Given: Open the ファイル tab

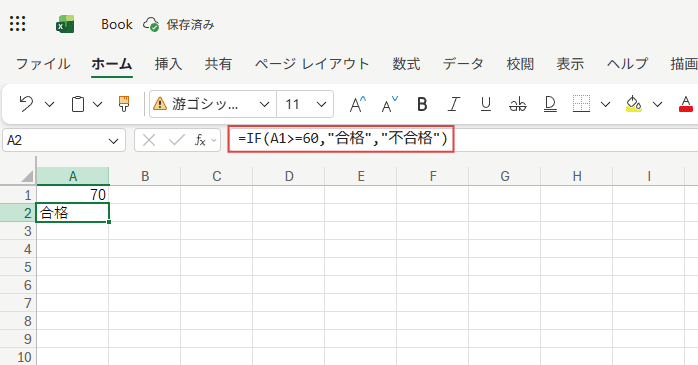Looking at the screenshot, I should click(x=43, y=64).
